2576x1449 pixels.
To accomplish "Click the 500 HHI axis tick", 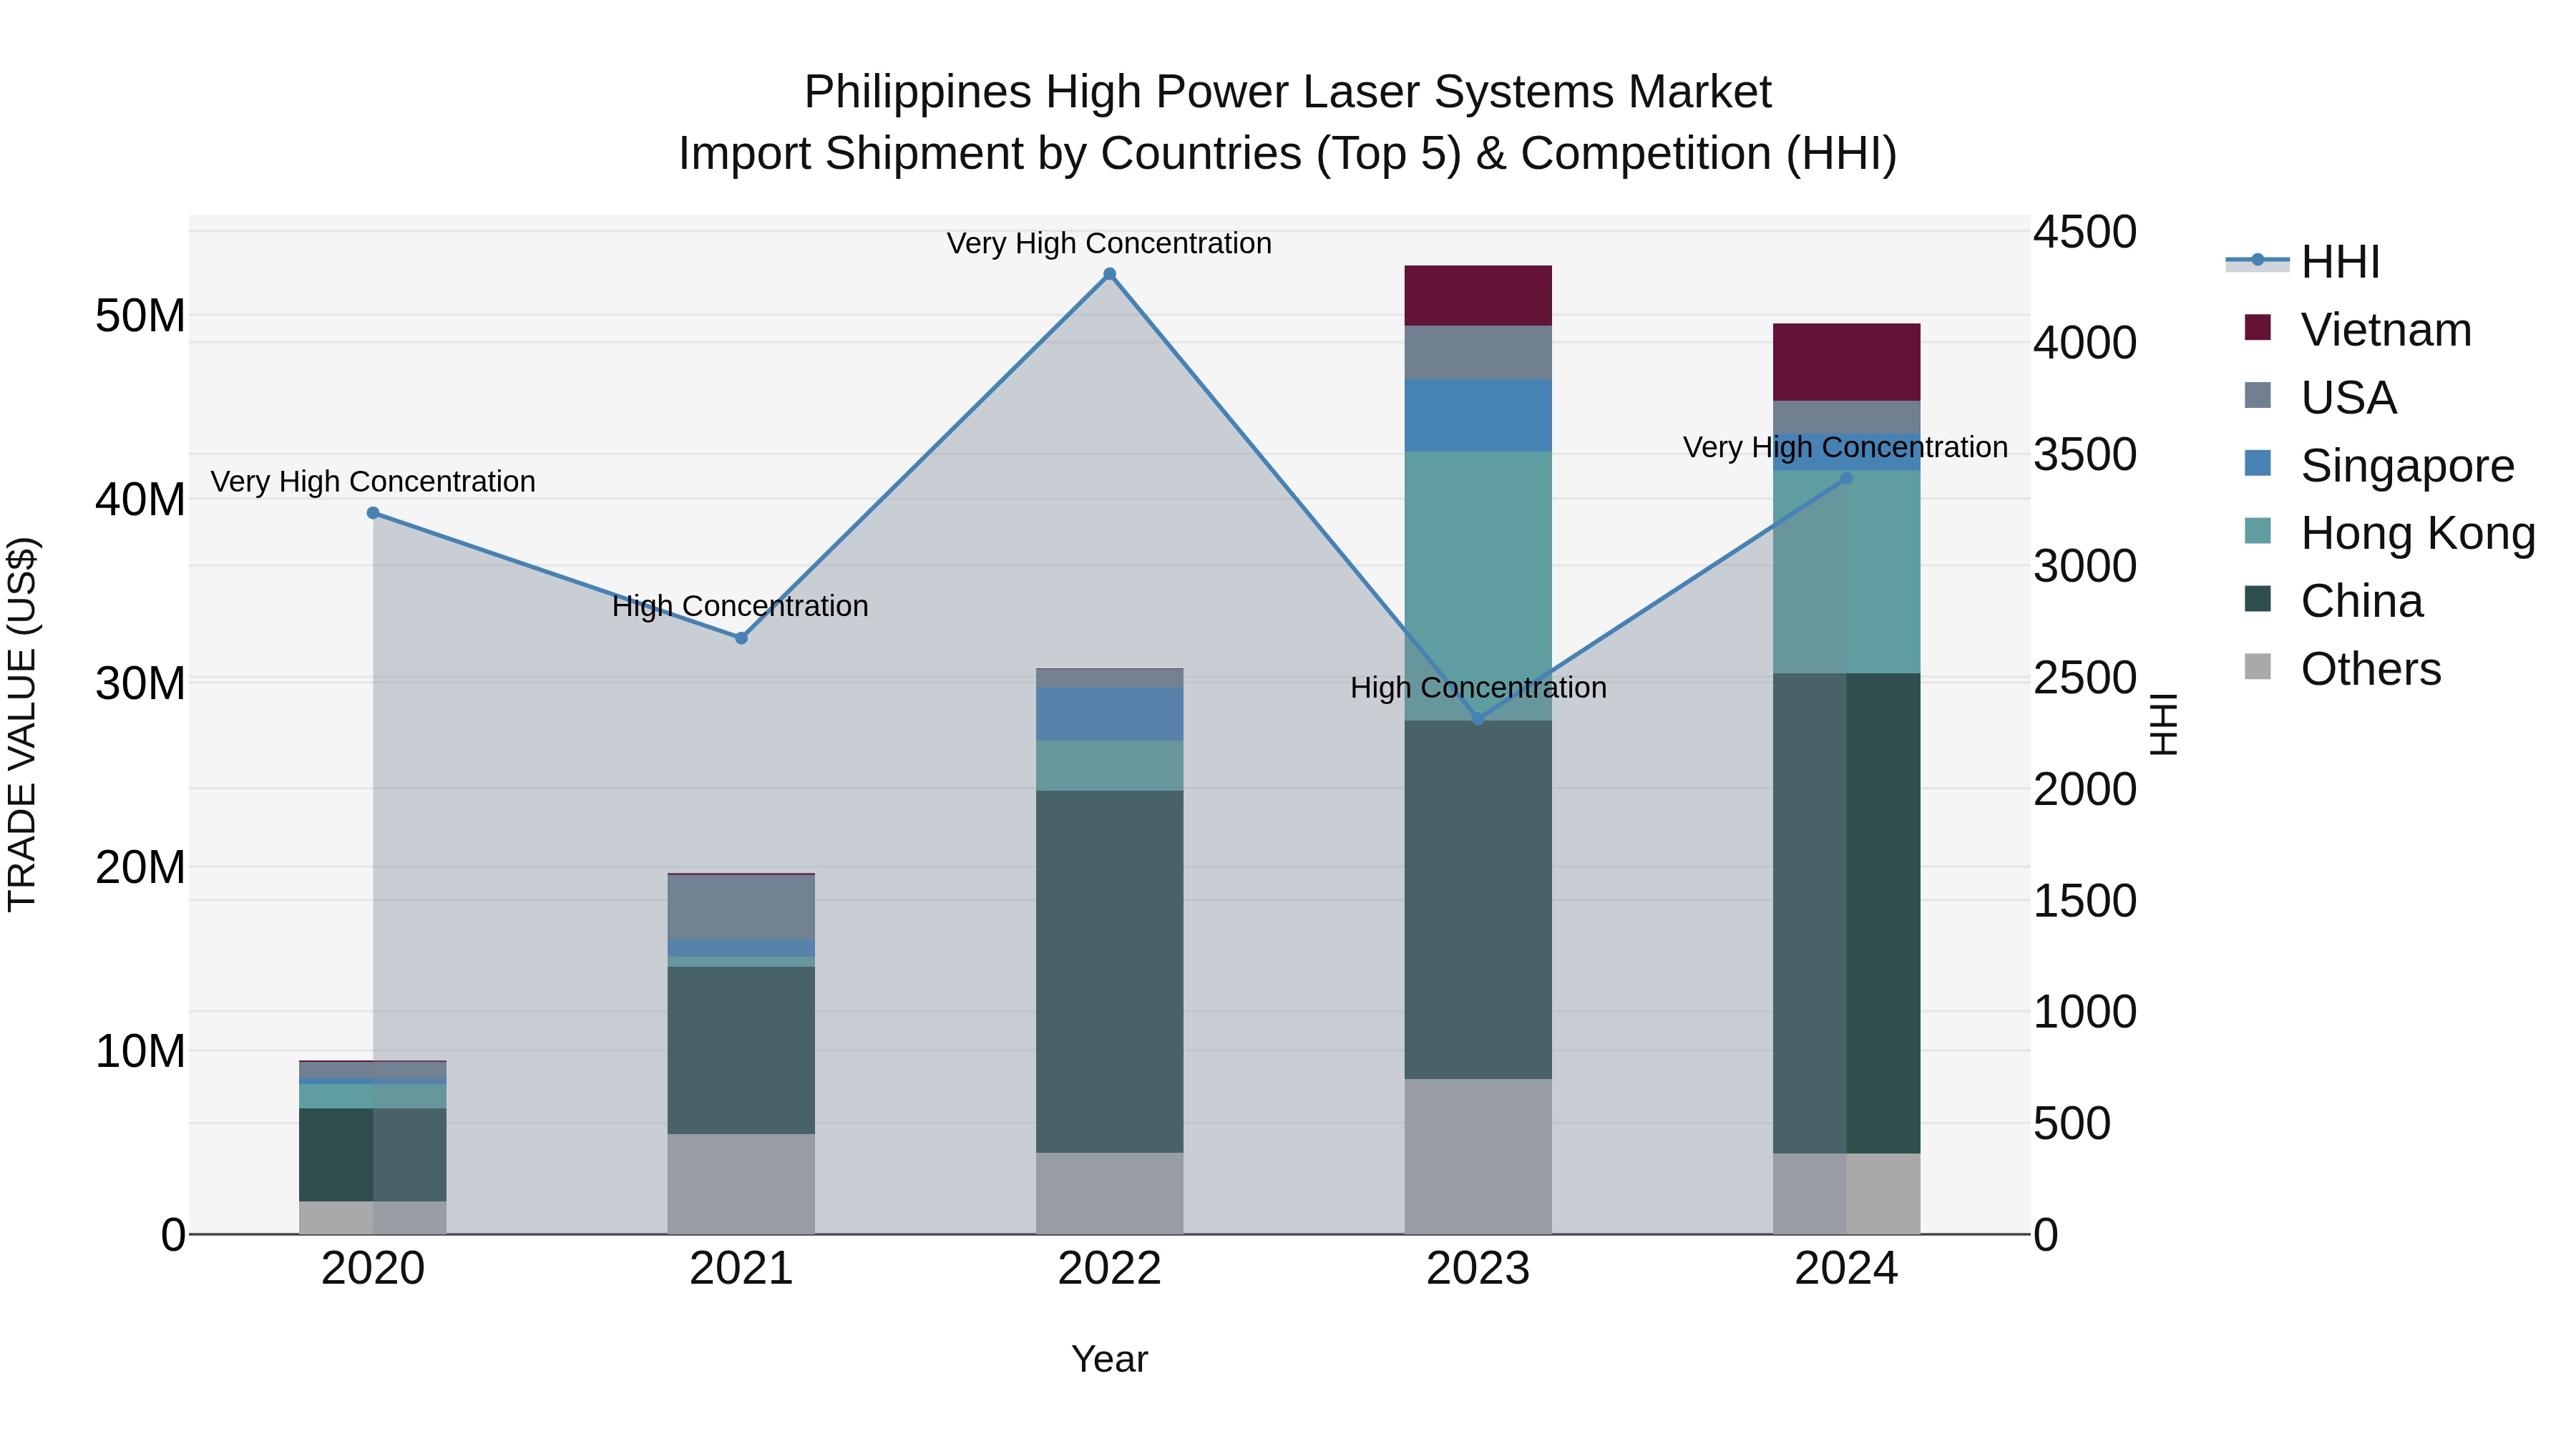I will (2072, 1124).
